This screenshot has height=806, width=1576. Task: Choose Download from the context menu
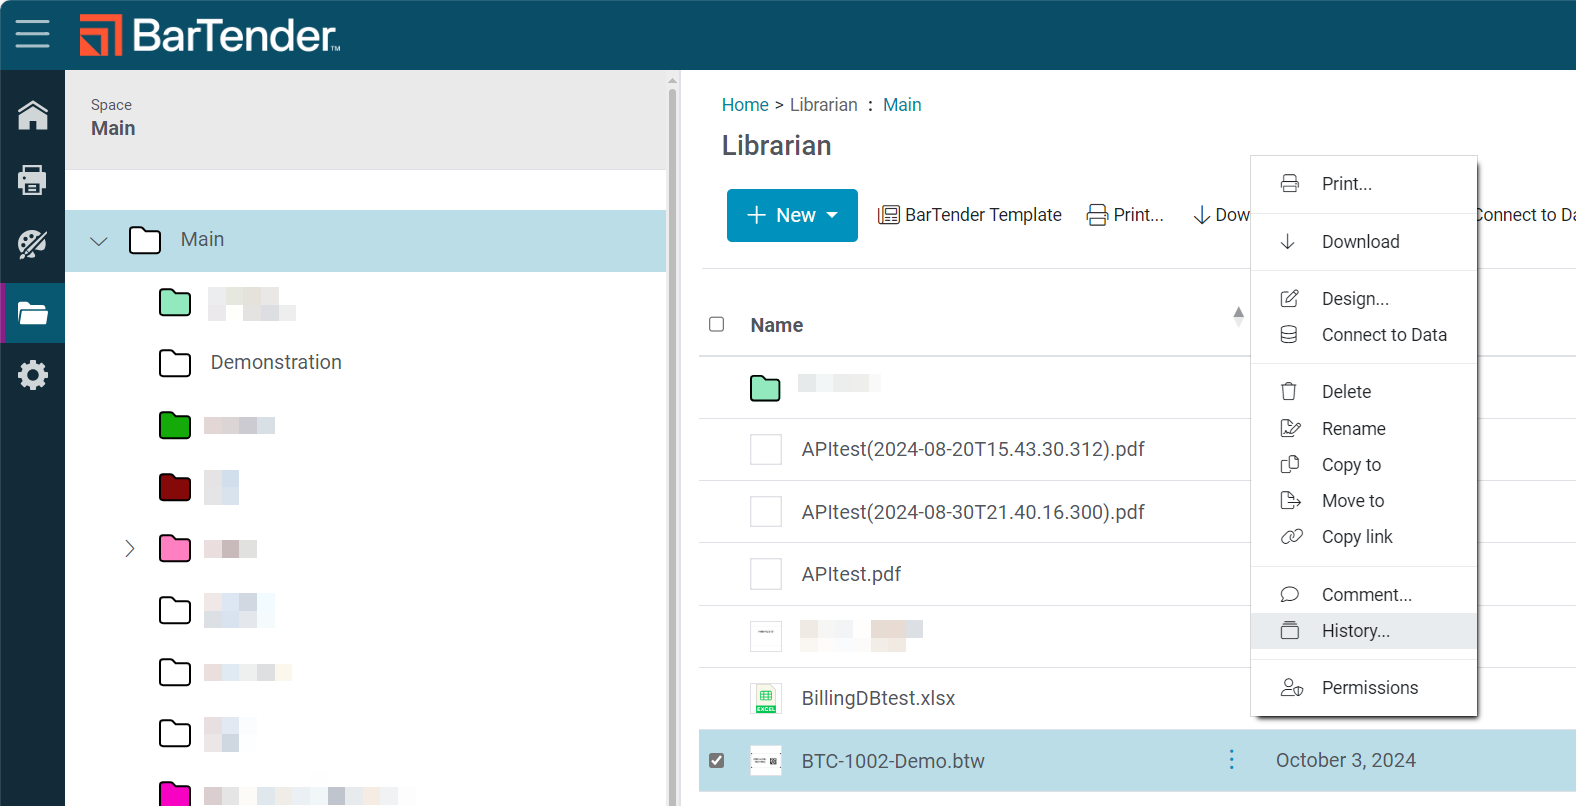(x=1364, y=242)
